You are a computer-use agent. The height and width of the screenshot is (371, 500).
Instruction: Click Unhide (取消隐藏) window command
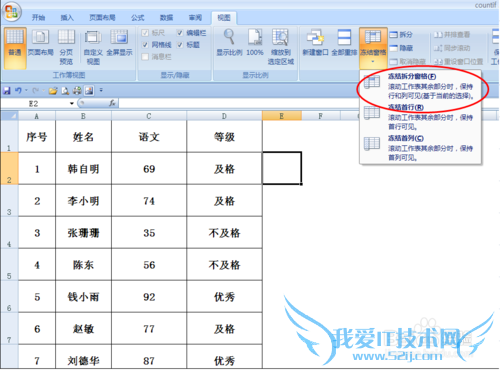pos(408,62)
